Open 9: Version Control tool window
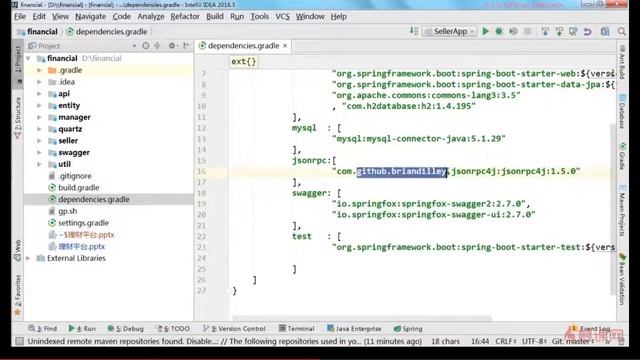 [235, 329]
